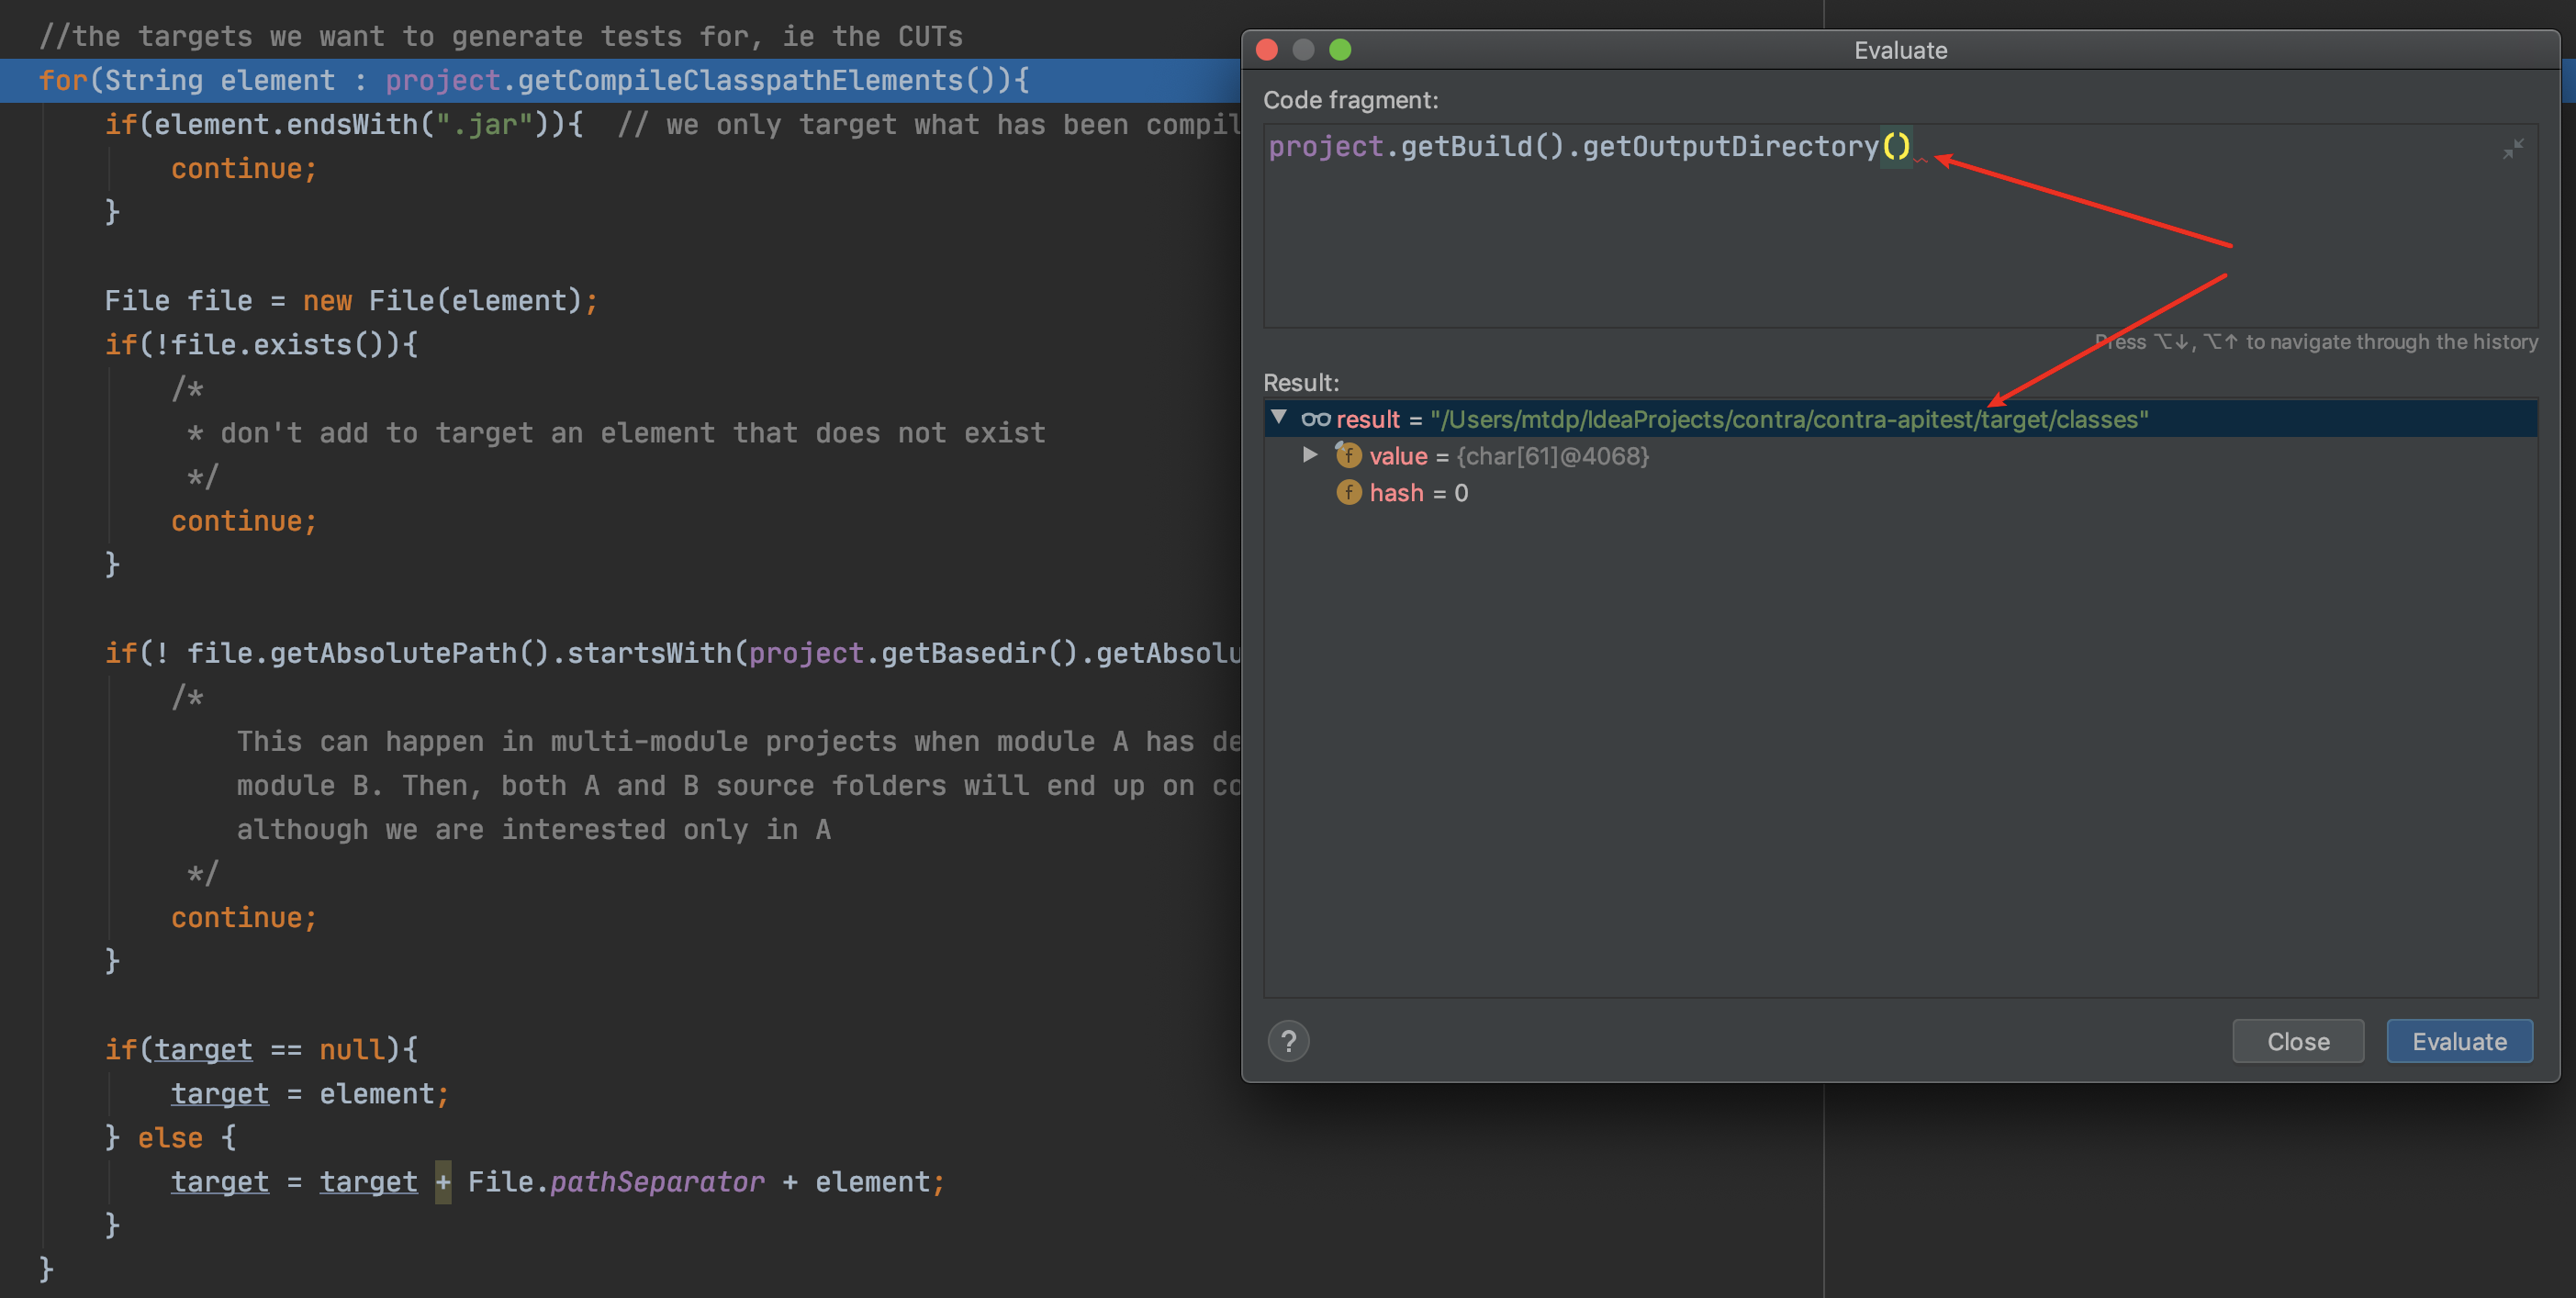This screenshot has width=2576, height=1298.
Task: Collapse the result node disclosure triangle
Action: [1278, 419]
